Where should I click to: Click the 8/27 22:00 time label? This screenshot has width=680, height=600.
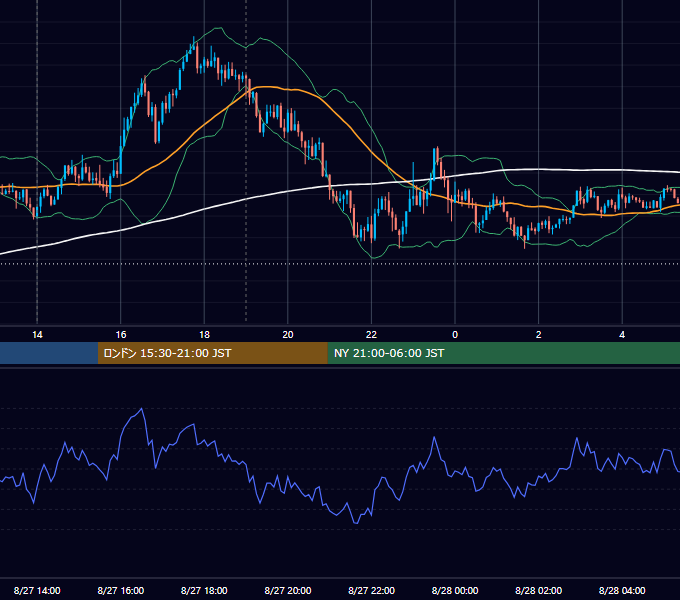coord(371,590)
